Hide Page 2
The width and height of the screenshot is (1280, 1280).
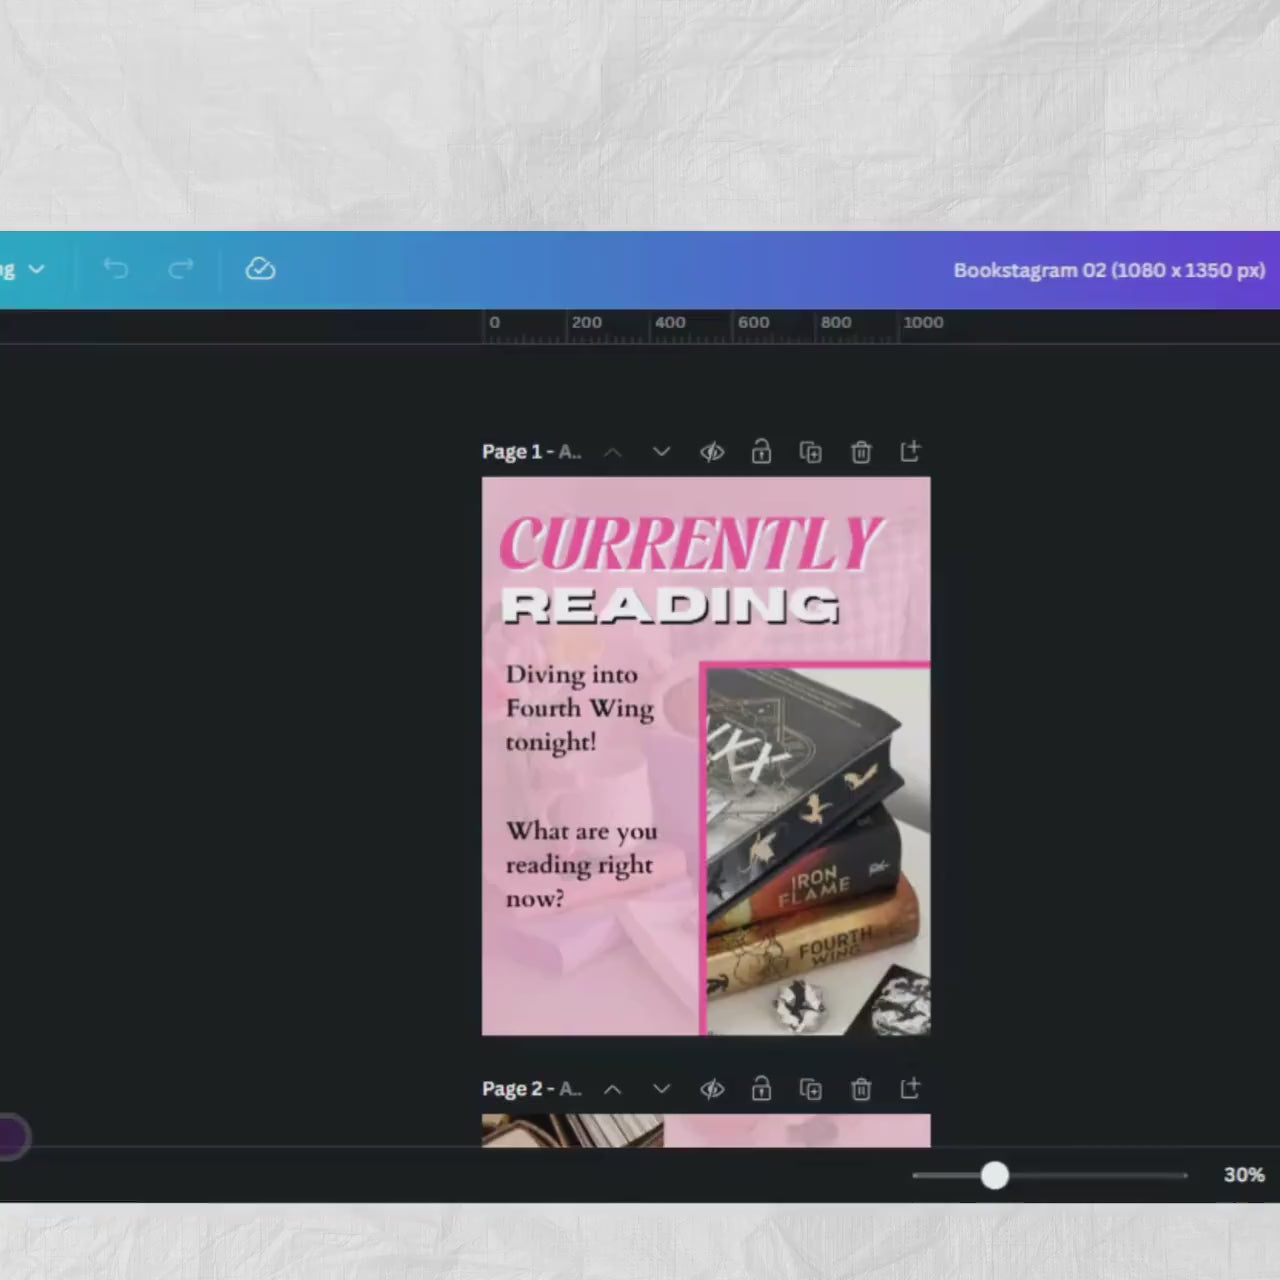712,1089
